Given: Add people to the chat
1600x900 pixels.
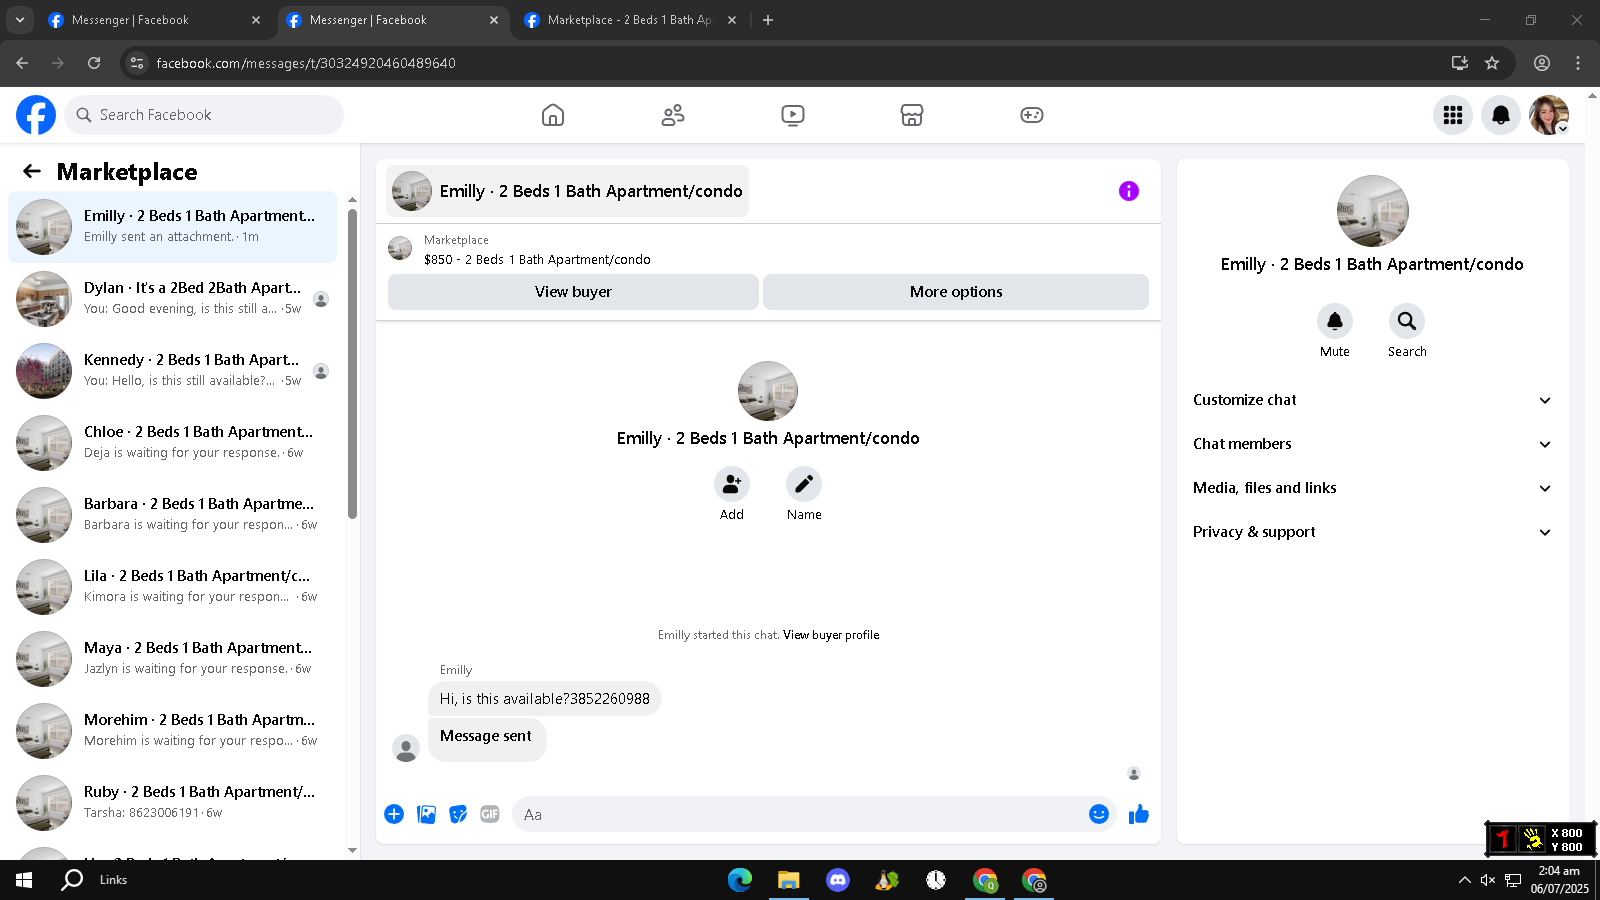Looking at the screenshot, I should click(x=732, y=484).
